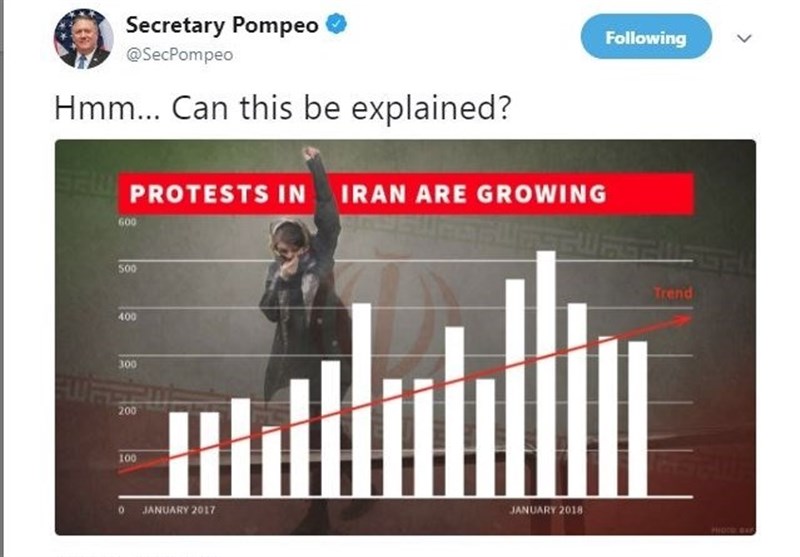800x557 pixels.
Task: Click the @SecPompeo handle
Action: [179, 55]
